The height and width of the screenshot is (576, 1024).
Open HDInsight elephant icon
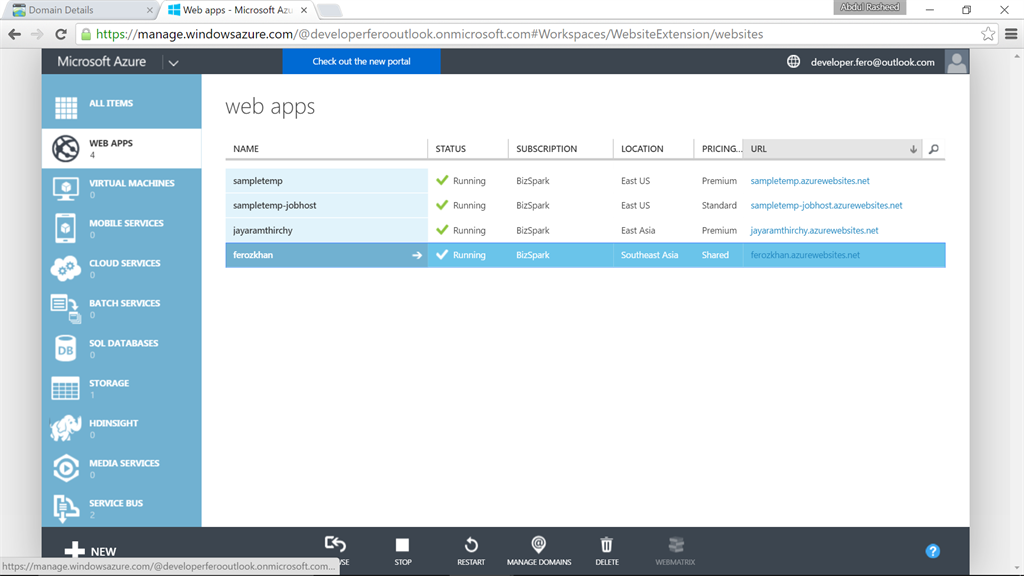(66, 428)
